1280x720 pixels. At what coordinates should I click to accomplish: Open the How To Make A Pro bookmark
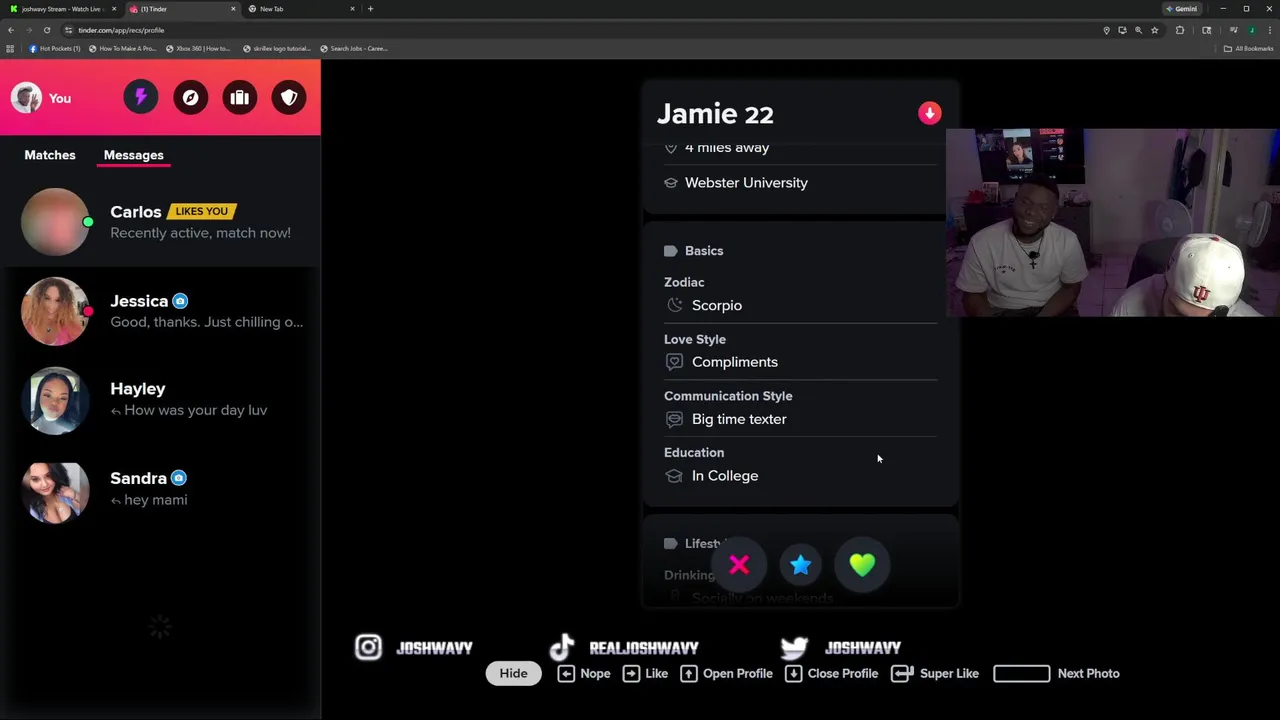point(123,48)
